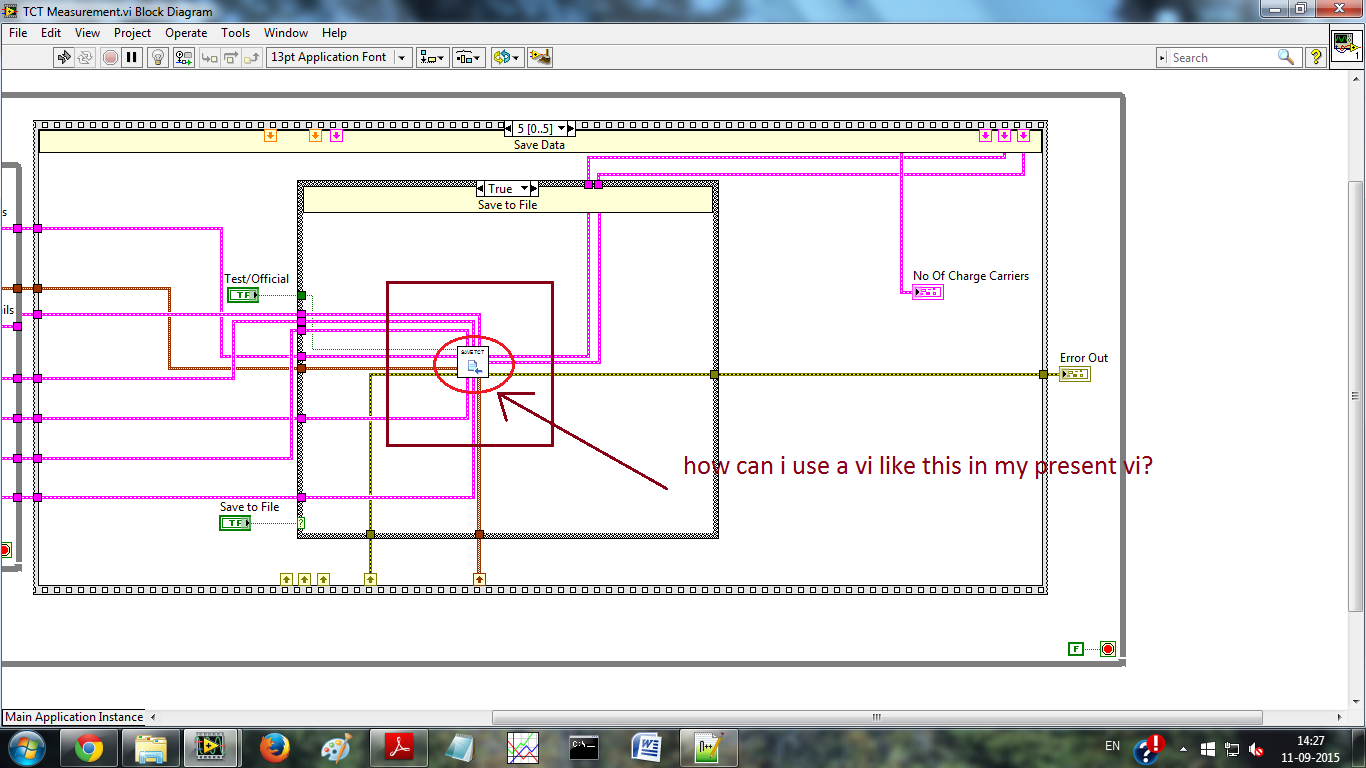Click the Run arrow button

pyautogui.click(x=64, y=57)
